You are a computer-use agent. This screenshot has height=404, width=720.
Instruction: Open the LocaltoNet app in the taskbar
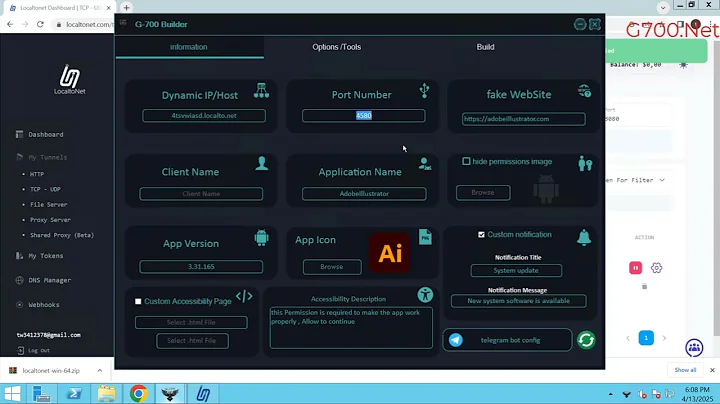click(203, 394)
